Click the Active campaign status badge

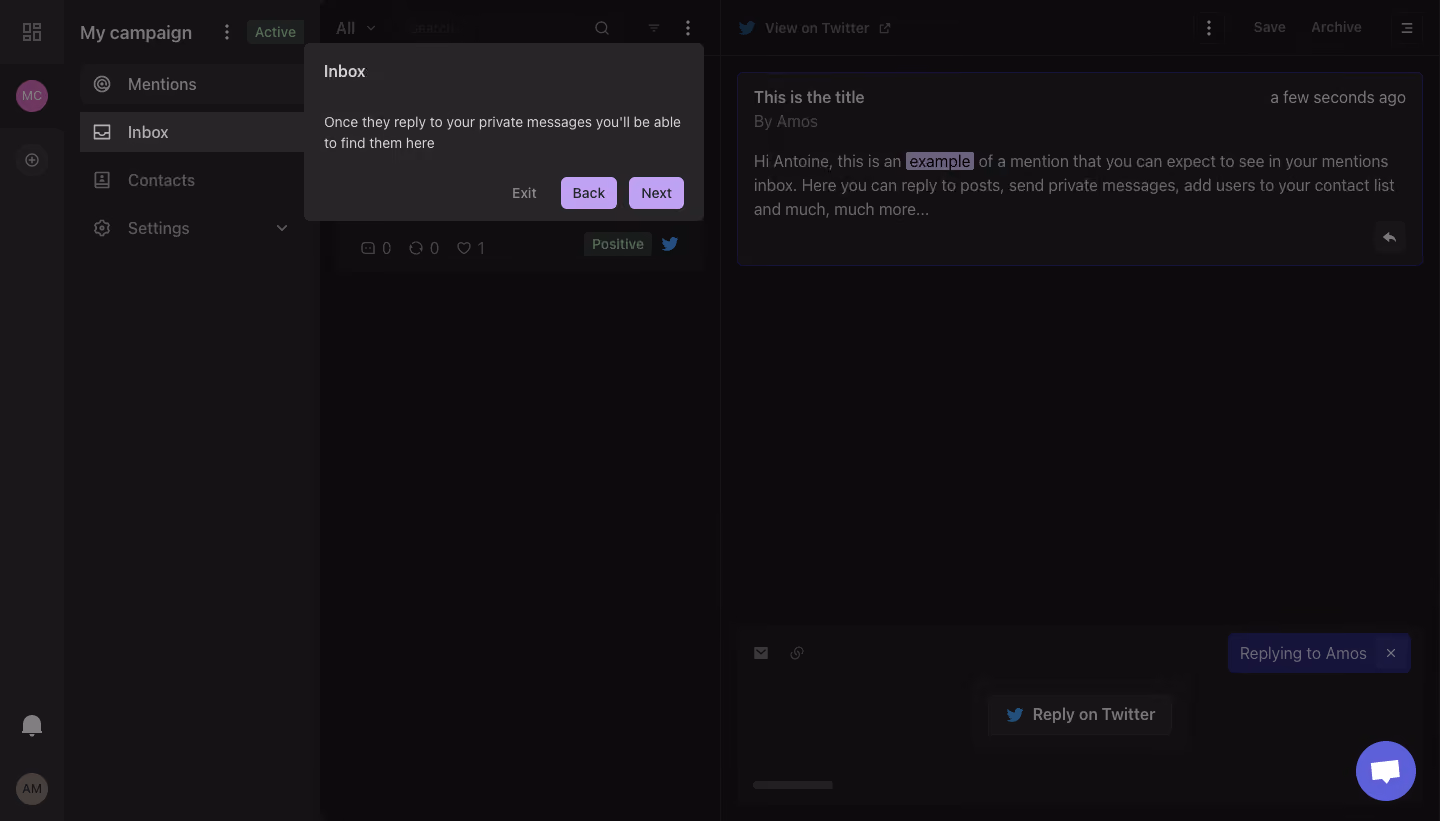[275, 32]
